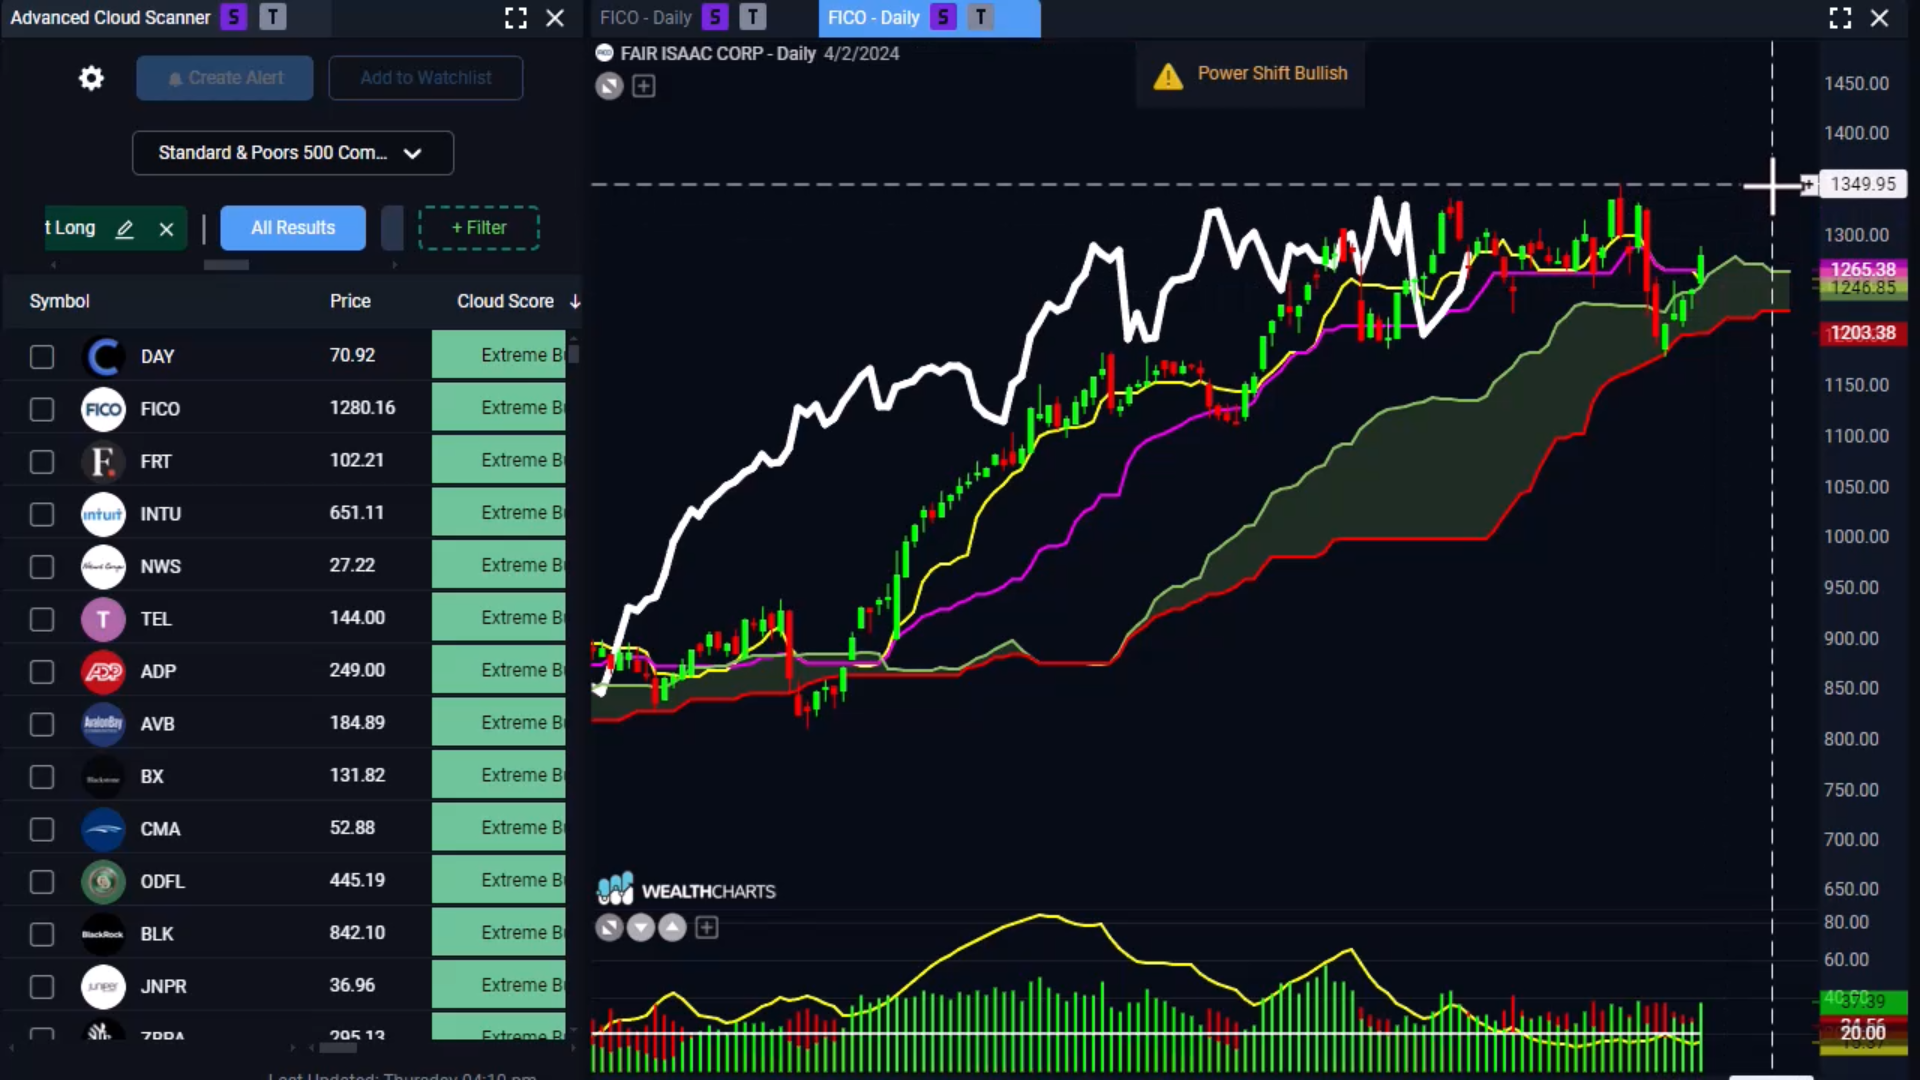Click the Power Shift Bullish alert label
The height and width of the screenshot is (1080, 1920).
click(x=1272, y=73)
